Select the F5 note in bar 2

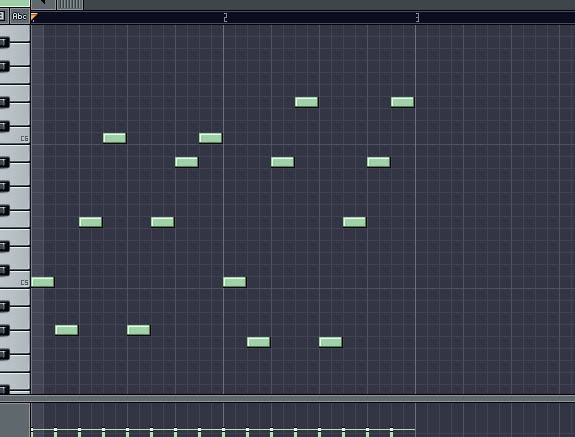click(x=355, y=222)
